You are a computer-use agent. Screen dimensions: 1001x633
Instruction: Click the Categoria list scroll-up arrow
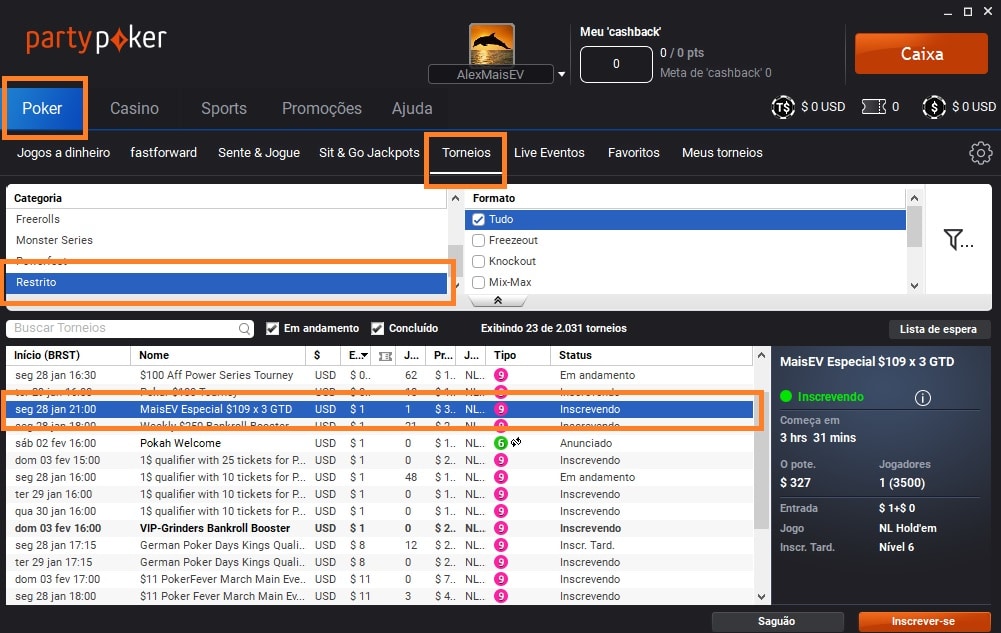click(455, 198)
